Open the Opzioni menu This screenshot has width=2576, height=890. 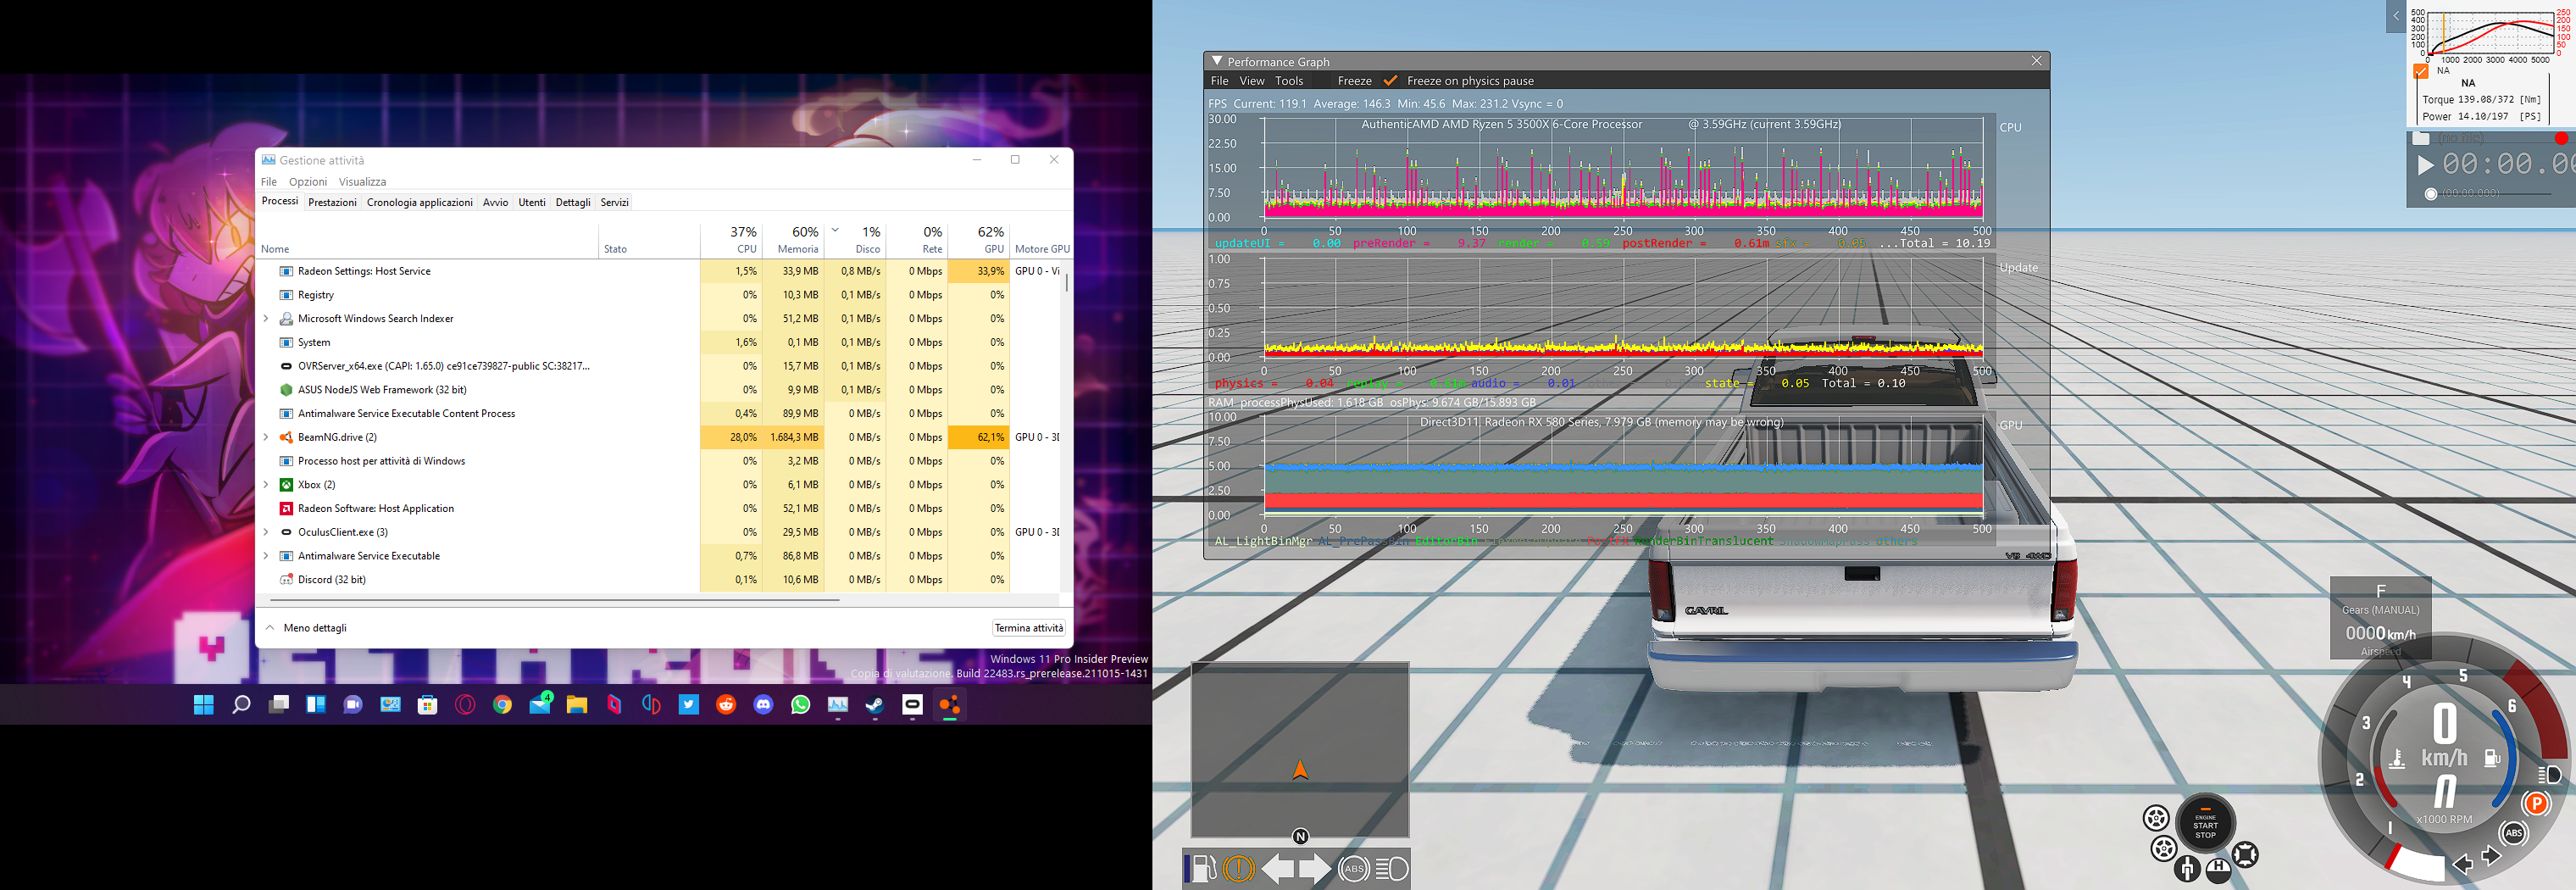click(308, 182)
